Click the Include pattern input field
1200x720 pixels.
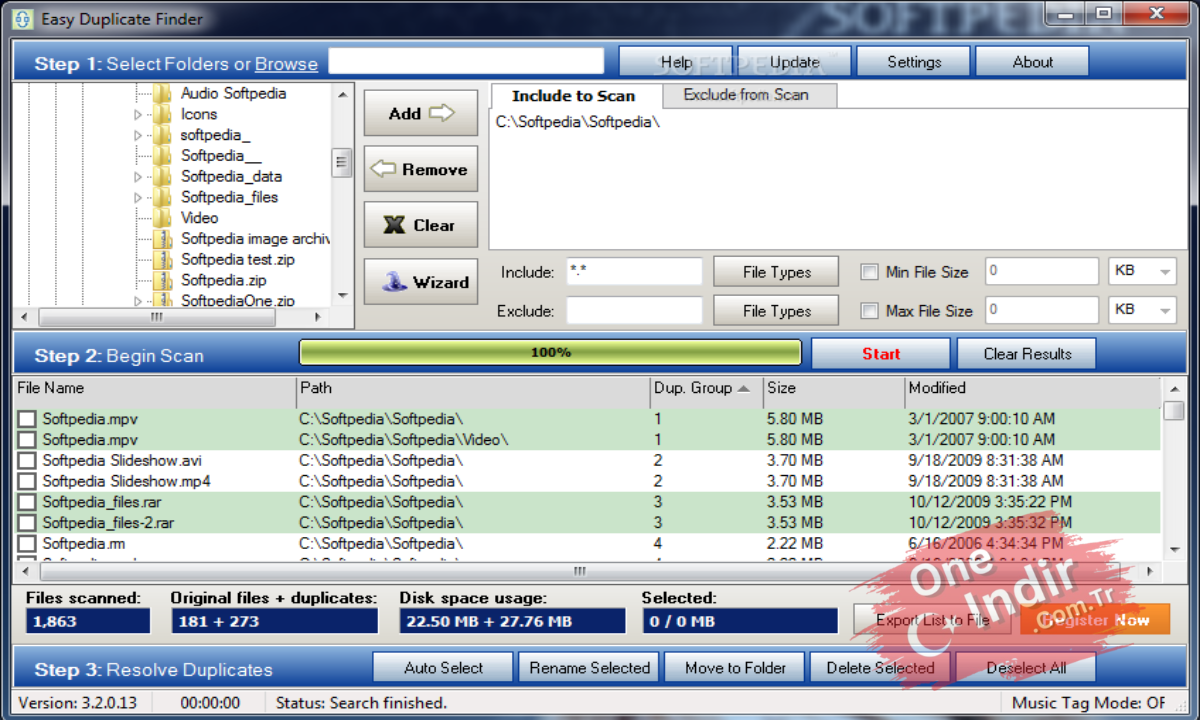(635, 271)
